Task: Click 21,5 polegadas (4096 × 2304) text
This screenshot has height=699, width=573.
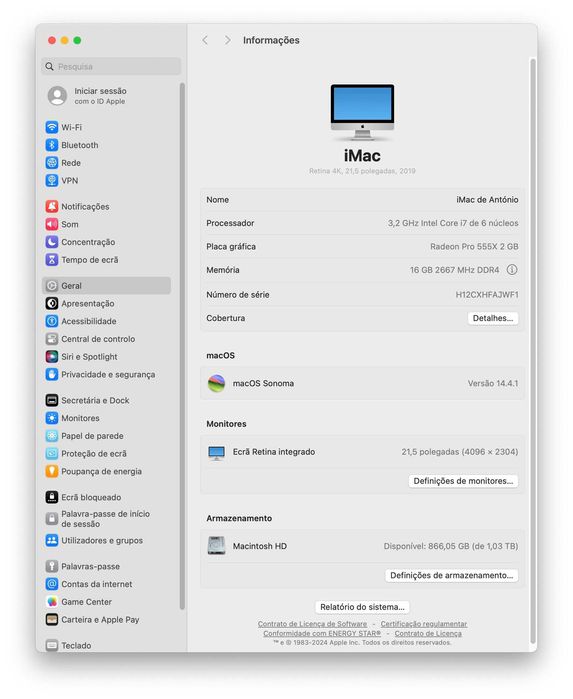Action: [x=460, y=452]
